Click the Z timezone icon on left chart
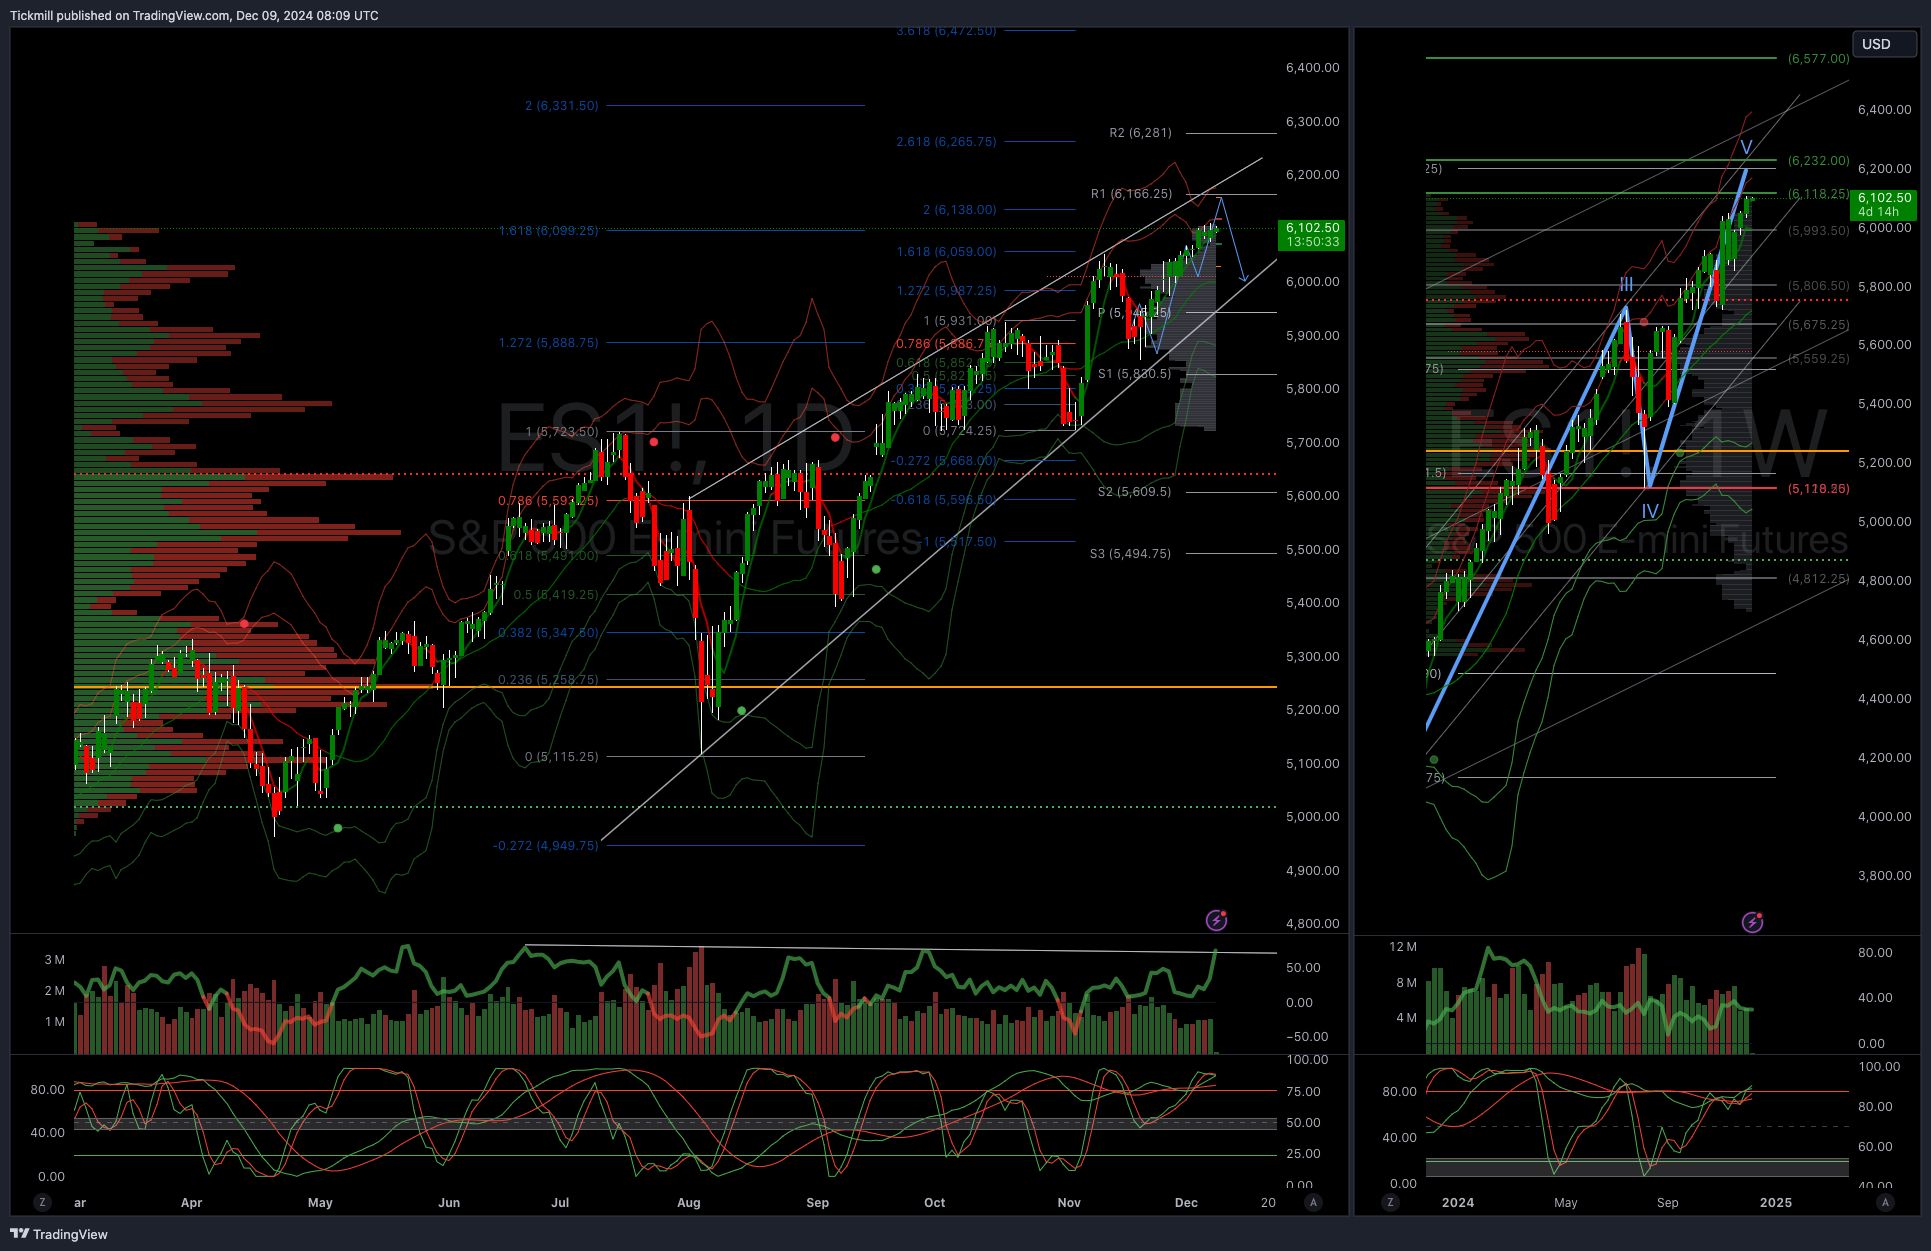This screenshot has height=1251, width=1931. coord(42,1202)
